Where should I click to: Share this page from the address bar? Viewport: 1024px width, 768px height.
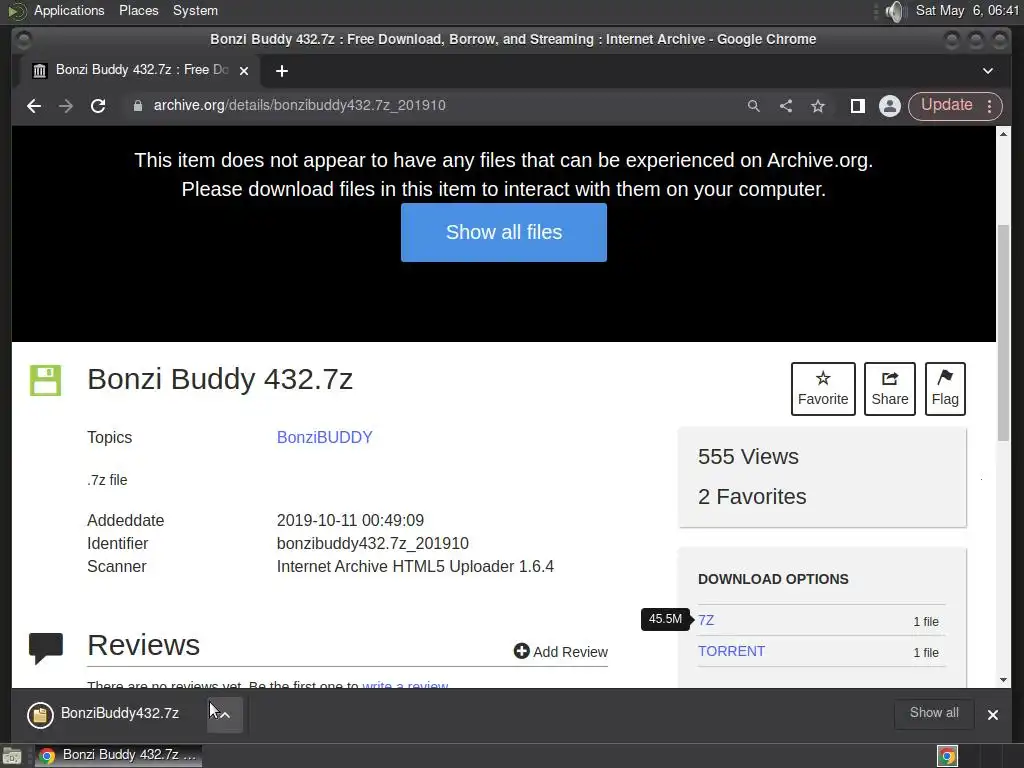point(786,106)
